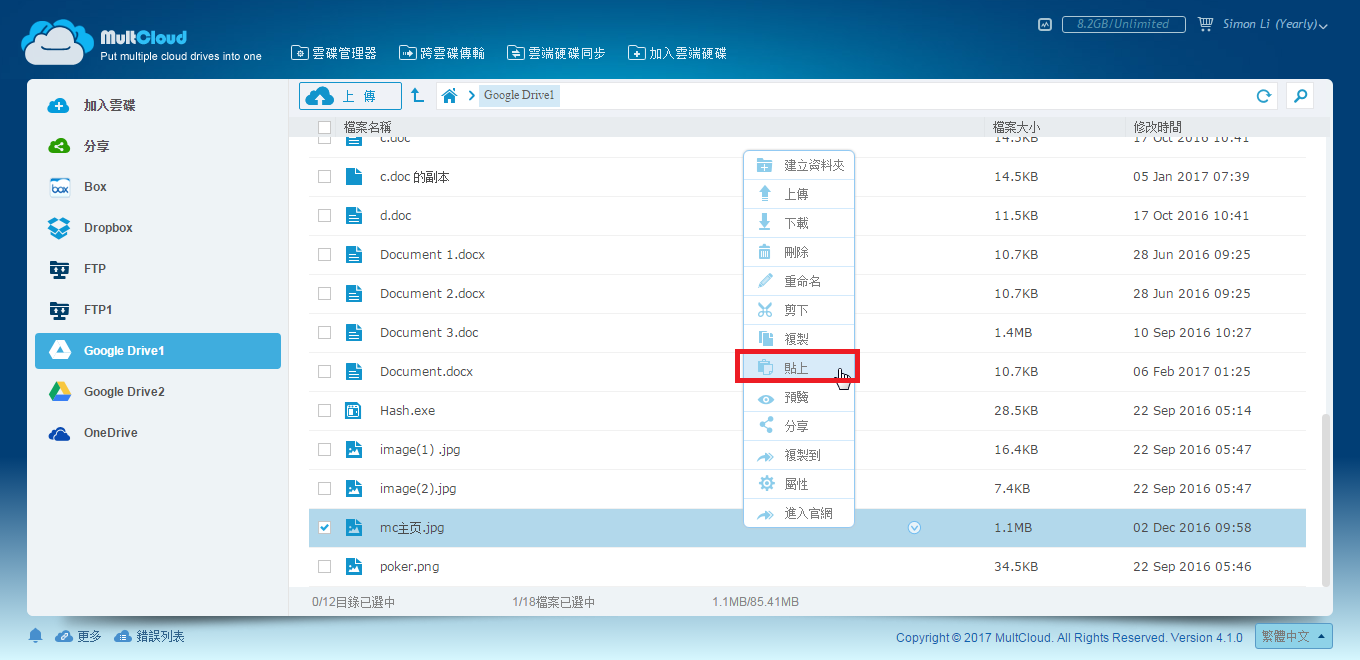1360x660 pixels.
Task: Check the Hash.exe checkbox
Action: pyautogui.click(x=324, y=410)
